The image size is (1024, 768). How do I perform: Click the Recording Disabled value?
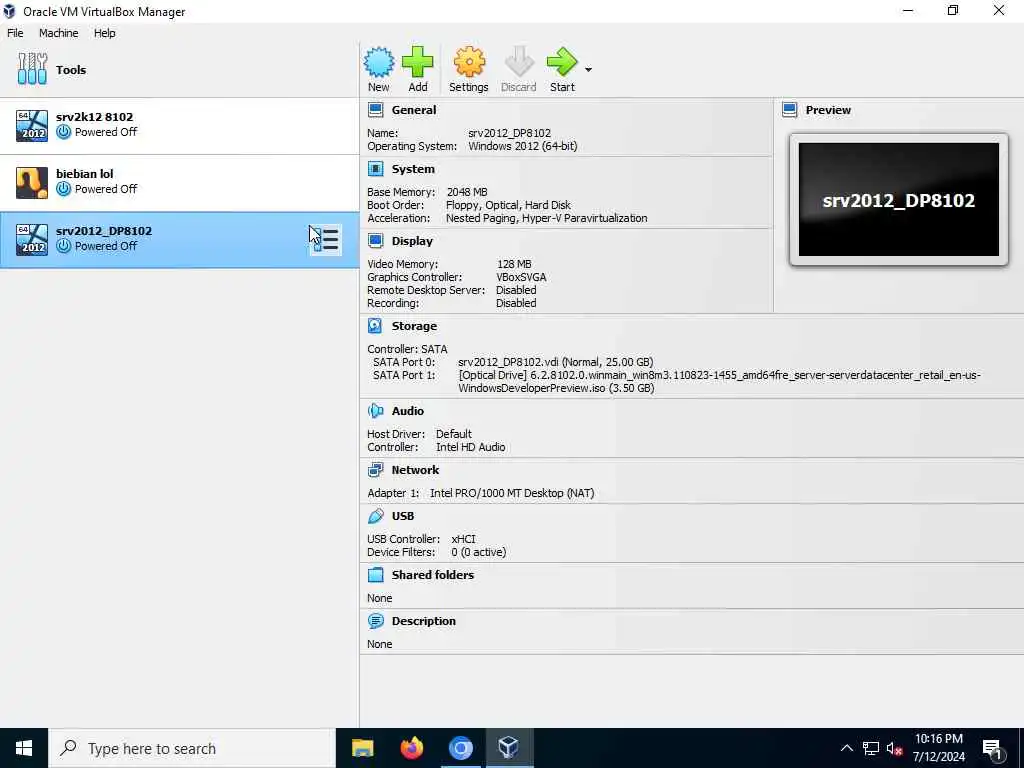coord(516,303)
